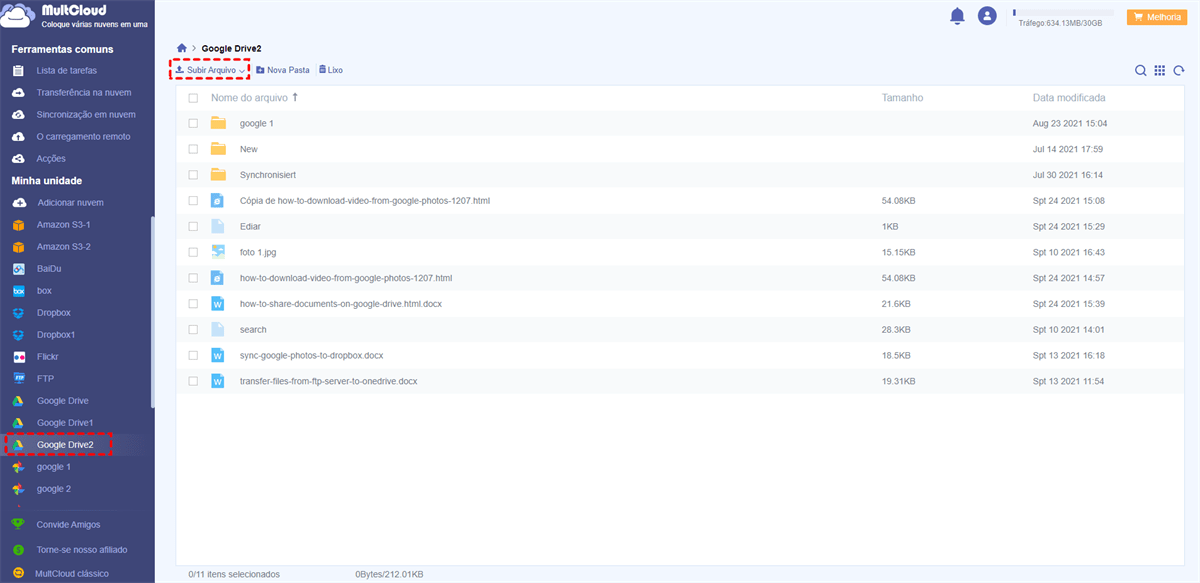Click the Melhoria upgrade button
Viewport: 1200px width, 583px height.
[x=1156, y=16]
